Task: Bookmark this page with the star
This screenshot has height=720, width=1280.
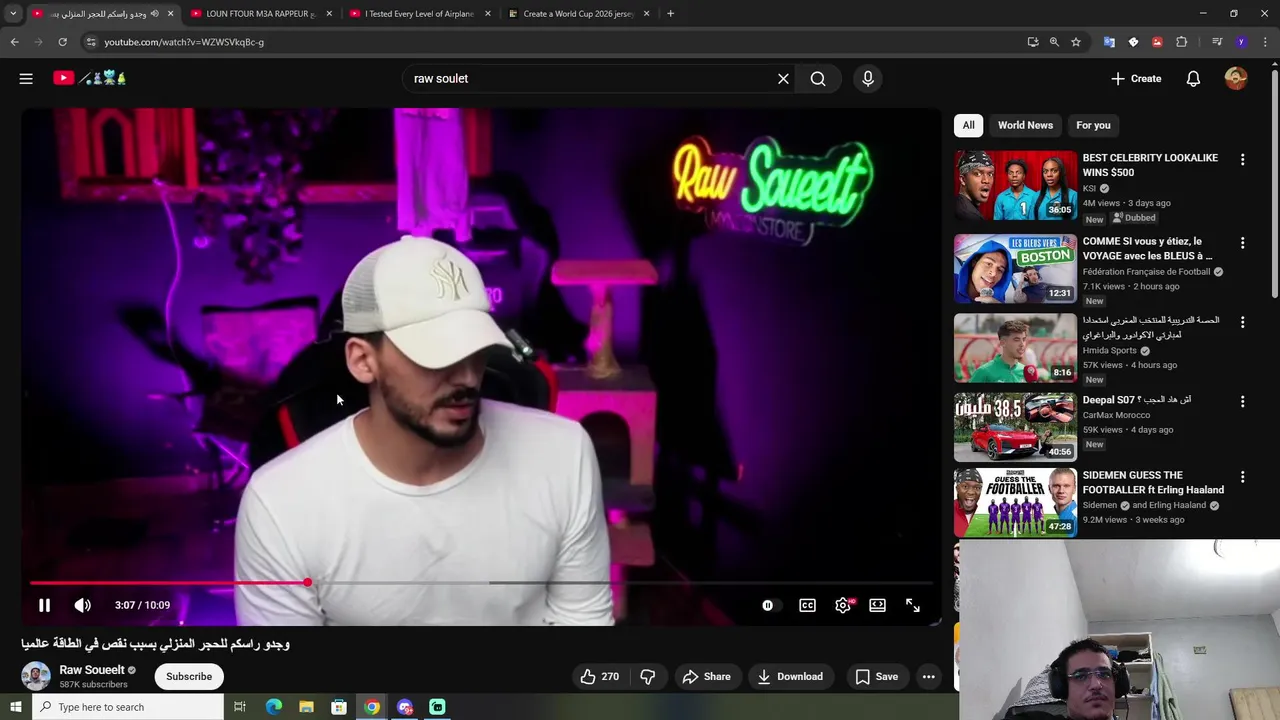Action: 1076,42
